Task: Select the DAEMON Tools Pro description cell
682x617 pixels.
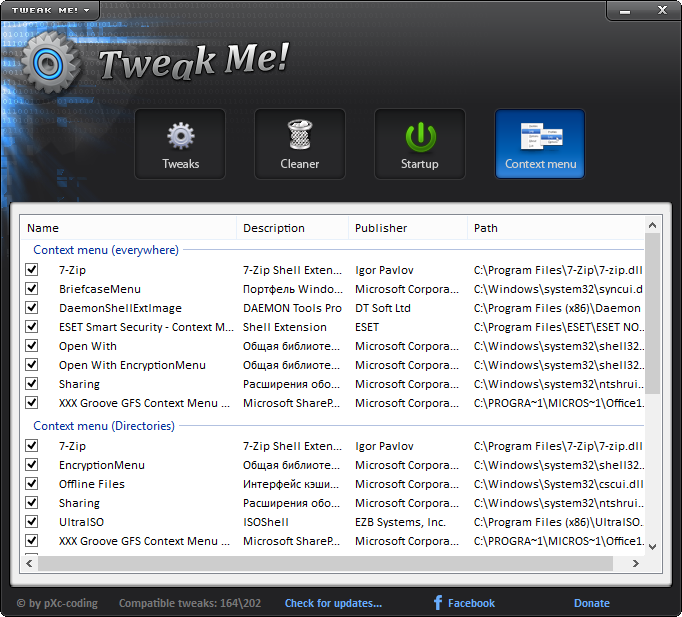Action: pyautogui.click(x=292, y=308)
